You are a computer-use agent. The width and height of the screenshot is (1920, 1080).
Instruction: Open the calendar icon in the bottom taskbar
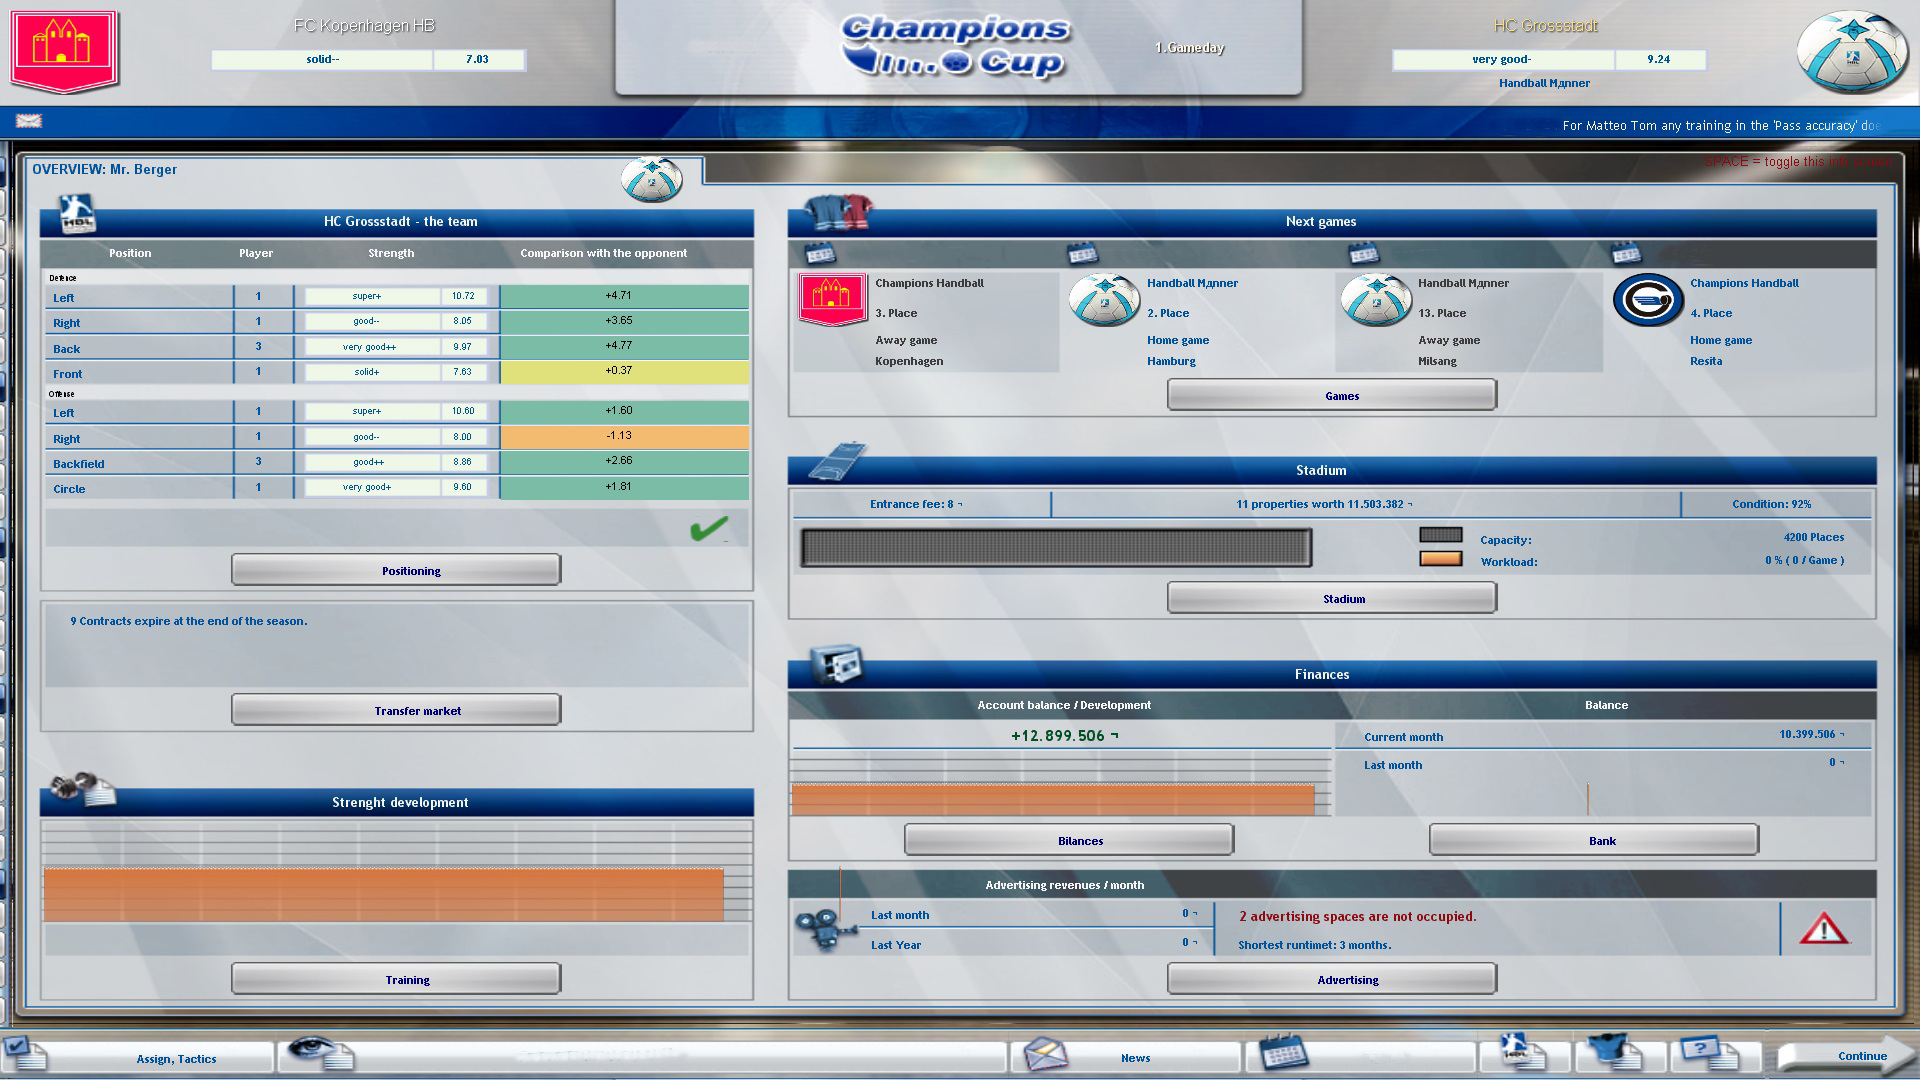point(1286,1053)
